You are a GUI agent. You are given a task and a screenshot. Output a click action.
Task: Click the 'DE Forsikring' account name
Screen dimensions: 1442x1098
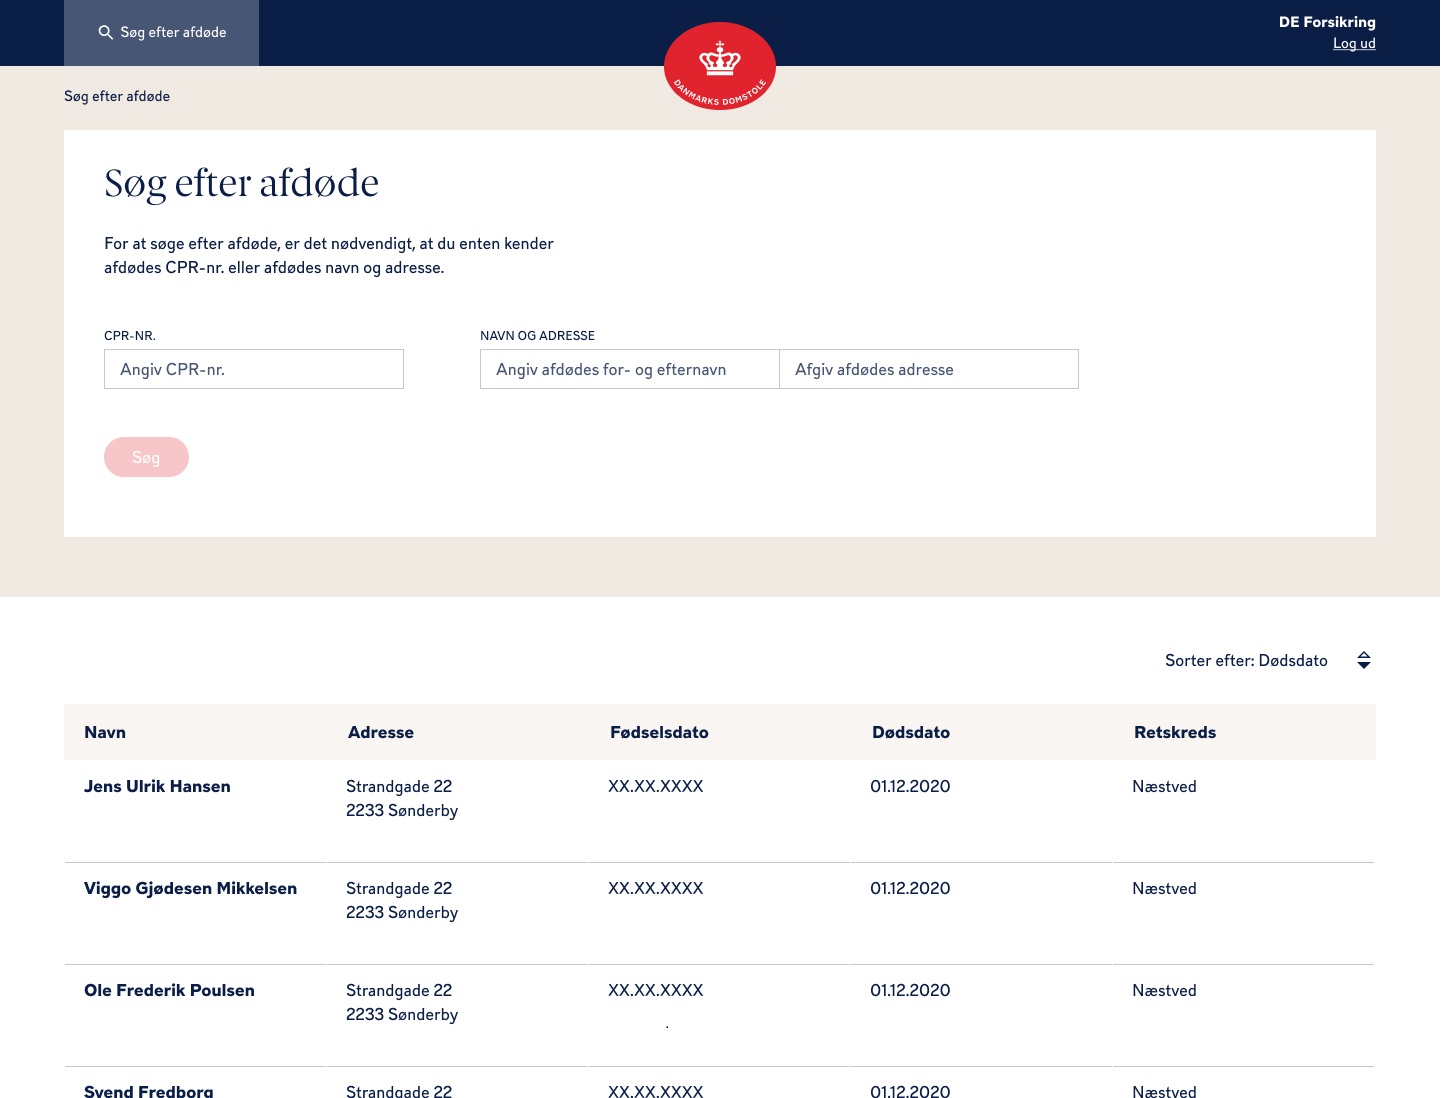pyautogui.click(x=1326, y=22)
